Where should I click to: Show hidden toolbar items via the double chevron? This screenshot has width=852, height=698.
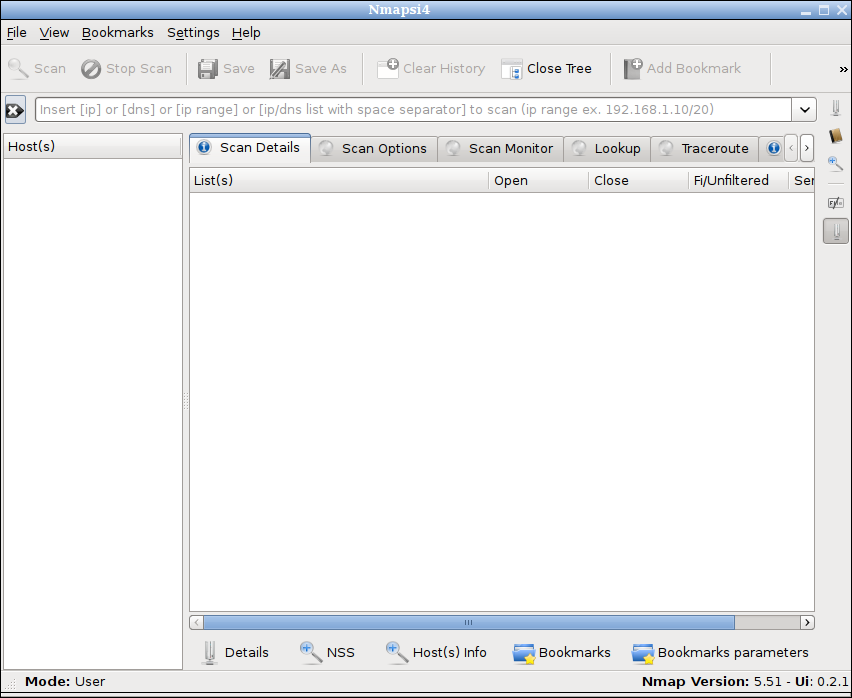tap(843, 69)
